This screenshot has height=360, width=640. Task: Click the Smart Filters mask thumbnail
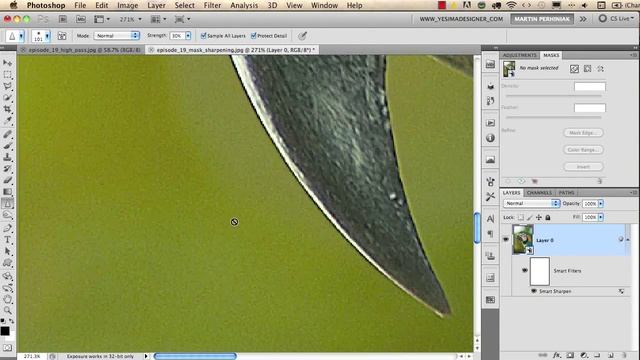(x=540, y=271)
